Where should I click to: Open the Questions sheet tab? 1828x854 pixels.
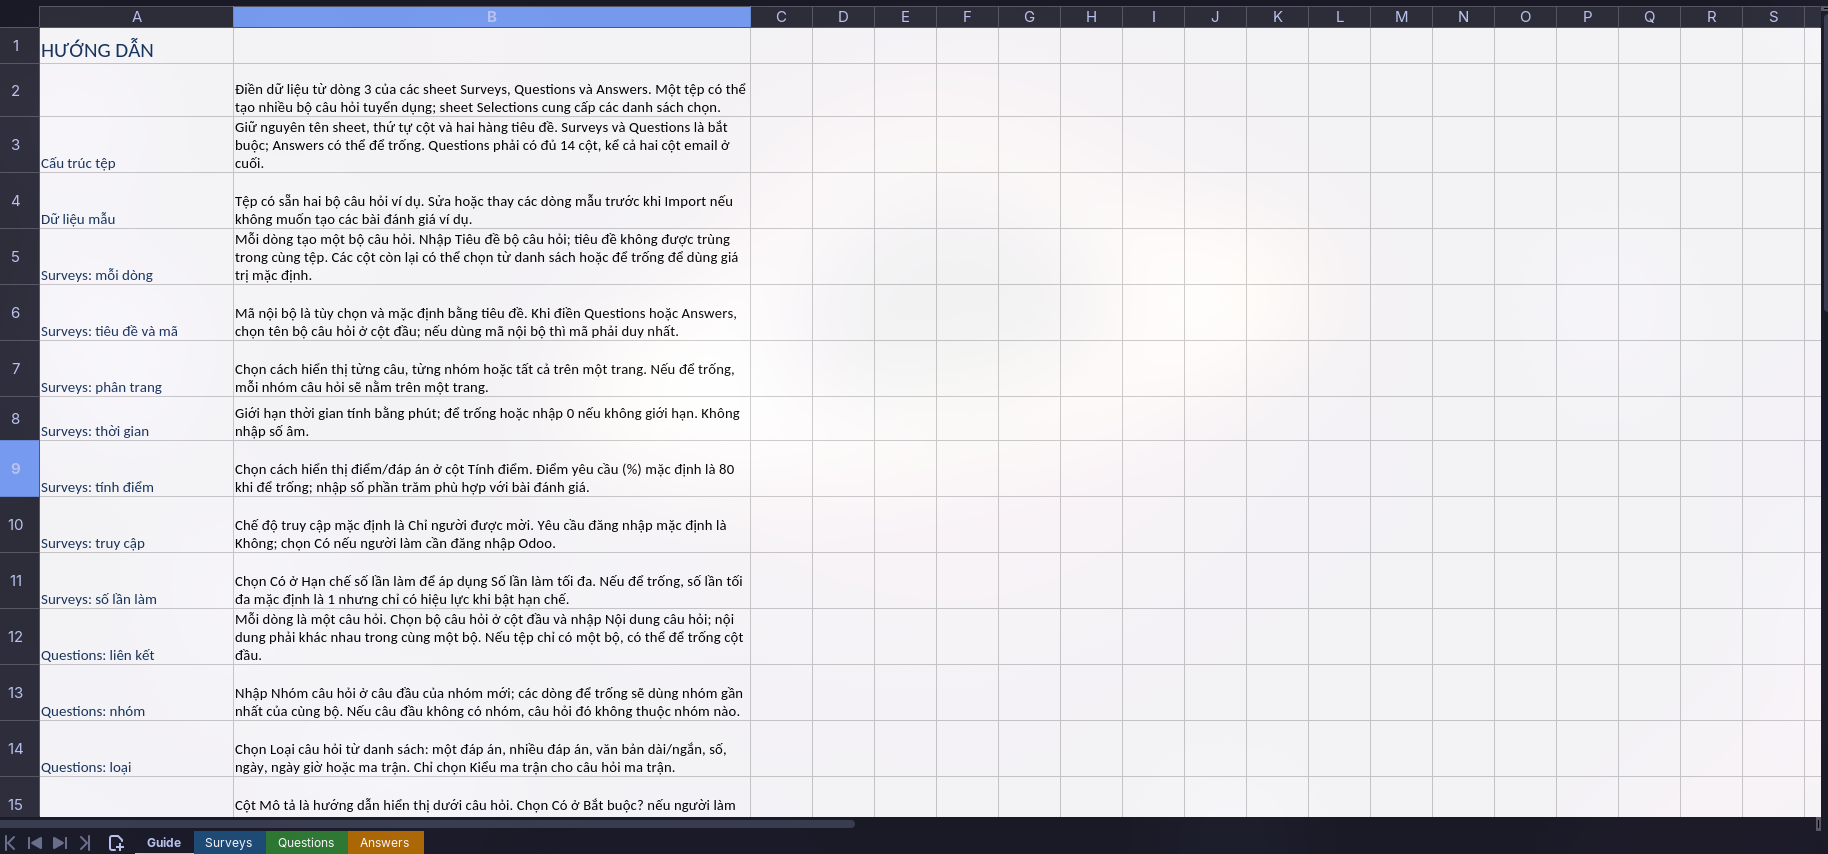(306, 843)
